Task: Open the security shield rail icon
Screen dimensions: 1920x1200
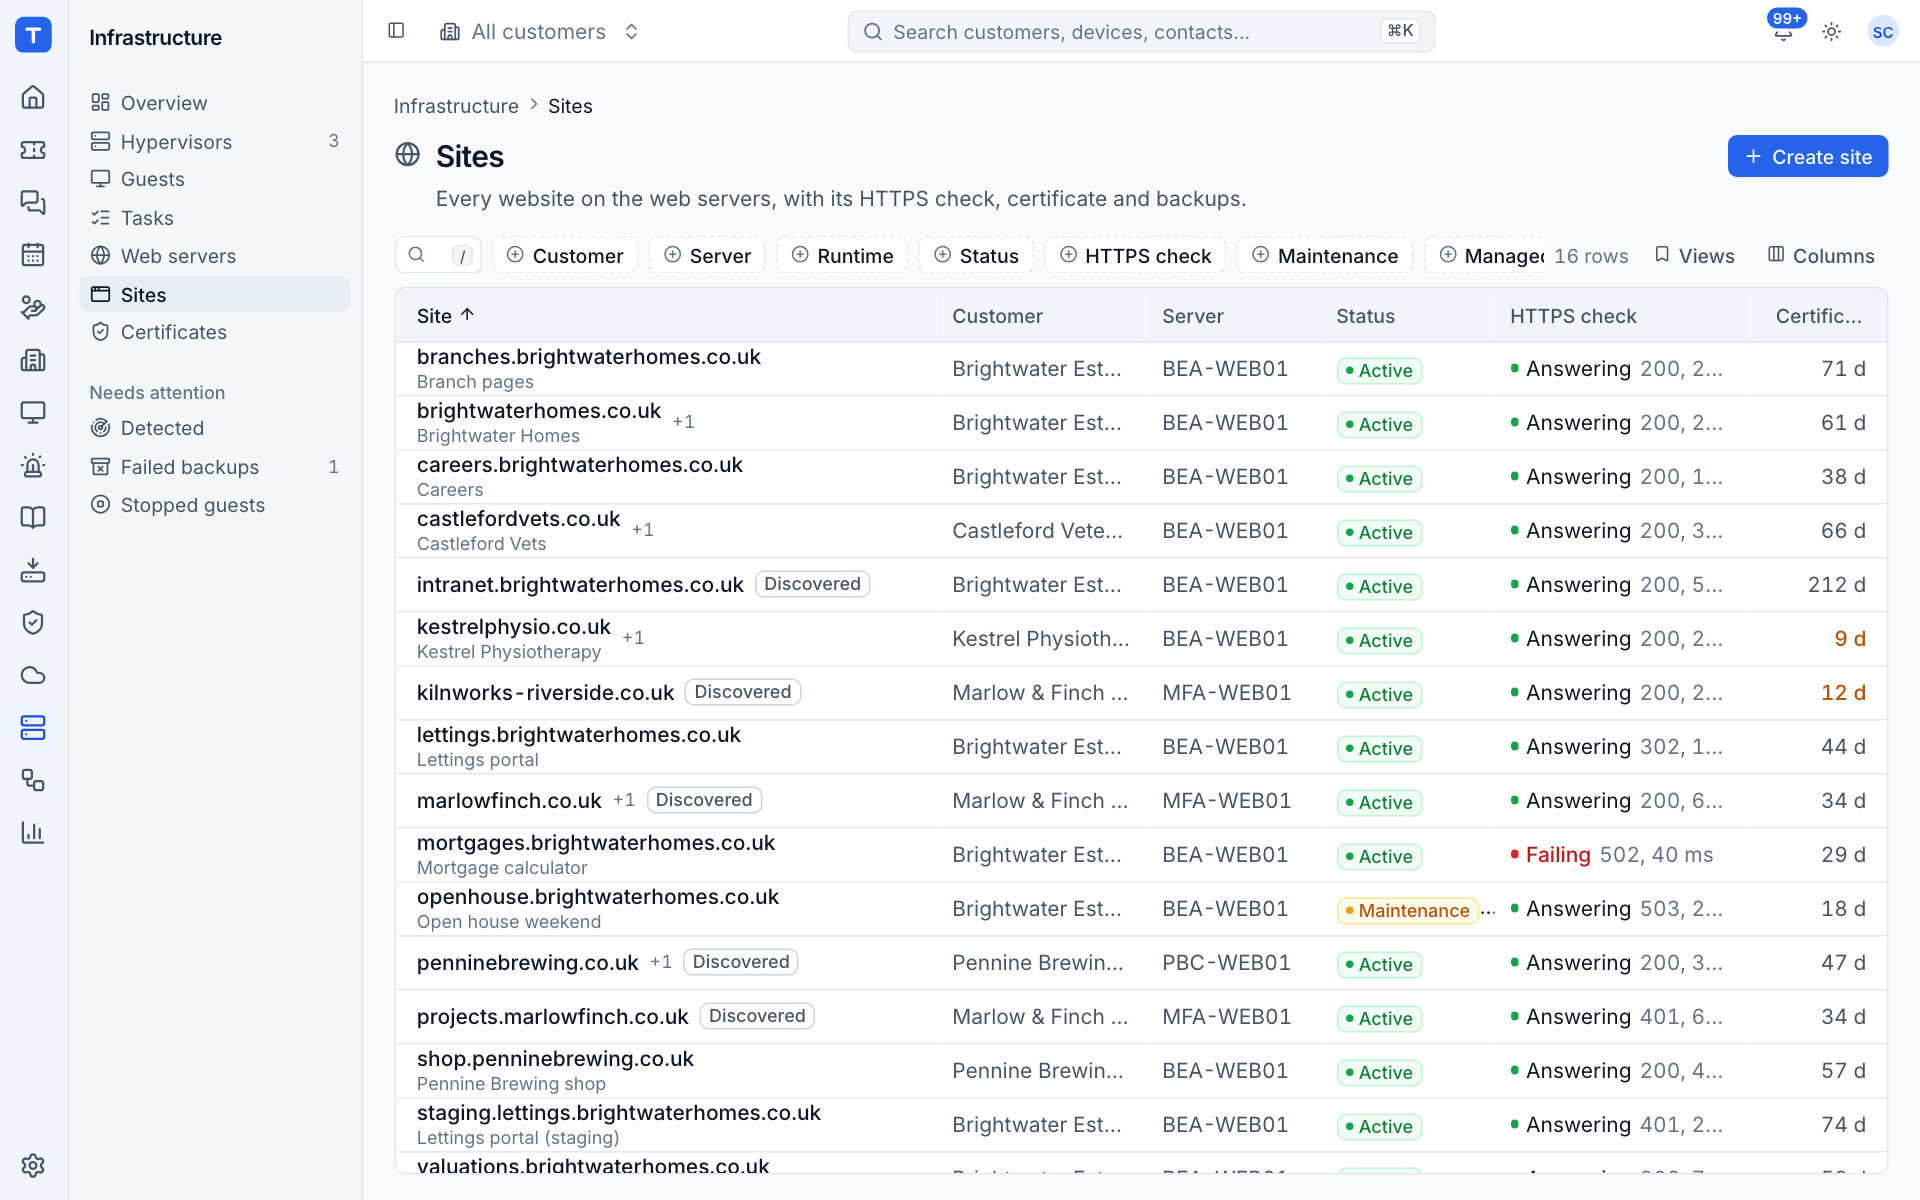Action: tap(33, 622)
